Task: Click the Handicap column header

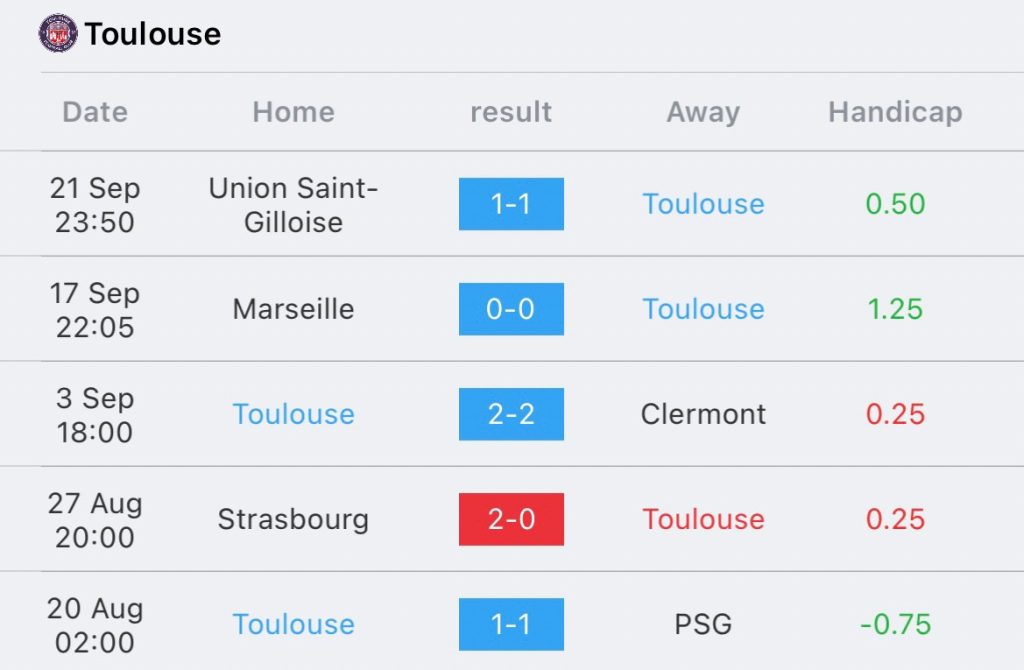Action: point(895,112)
